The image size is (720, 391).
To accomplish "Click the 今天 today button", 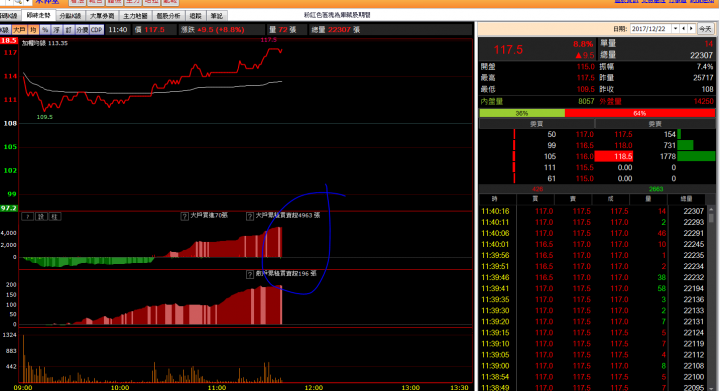I will [705, 28].
